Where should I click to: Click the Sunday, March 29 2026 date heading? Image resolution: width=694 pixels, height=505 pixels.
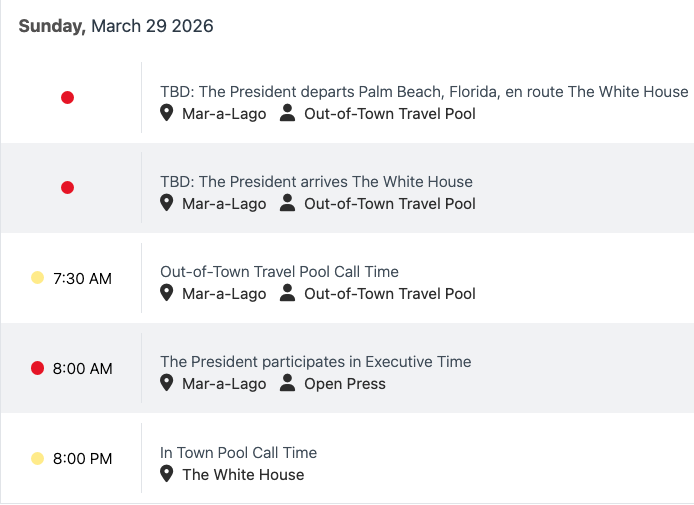[116, 26]
